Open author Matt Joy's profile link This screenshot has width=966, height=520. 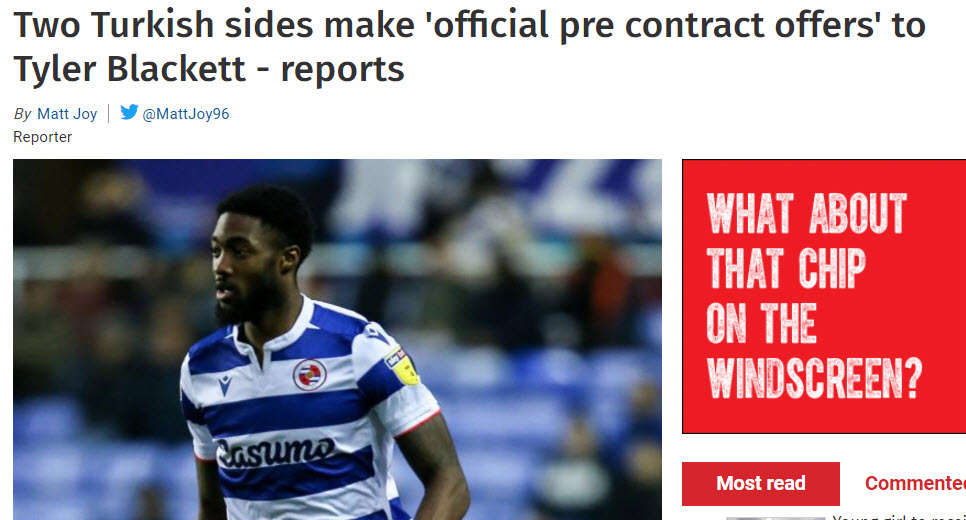(x=67, y=114)
